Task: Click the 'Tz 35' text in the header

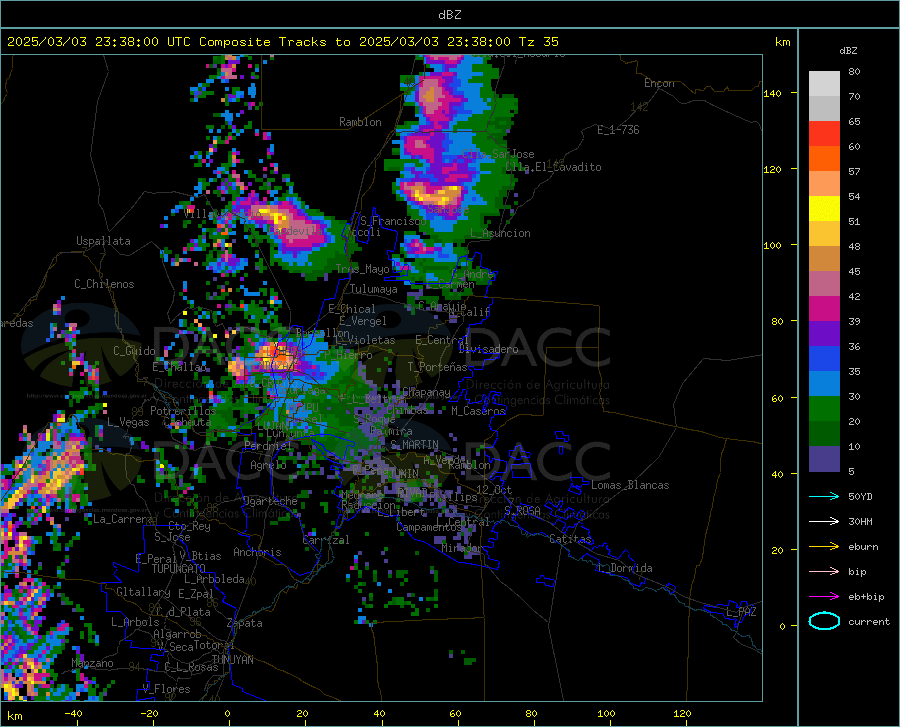Action: click(538, 42)
